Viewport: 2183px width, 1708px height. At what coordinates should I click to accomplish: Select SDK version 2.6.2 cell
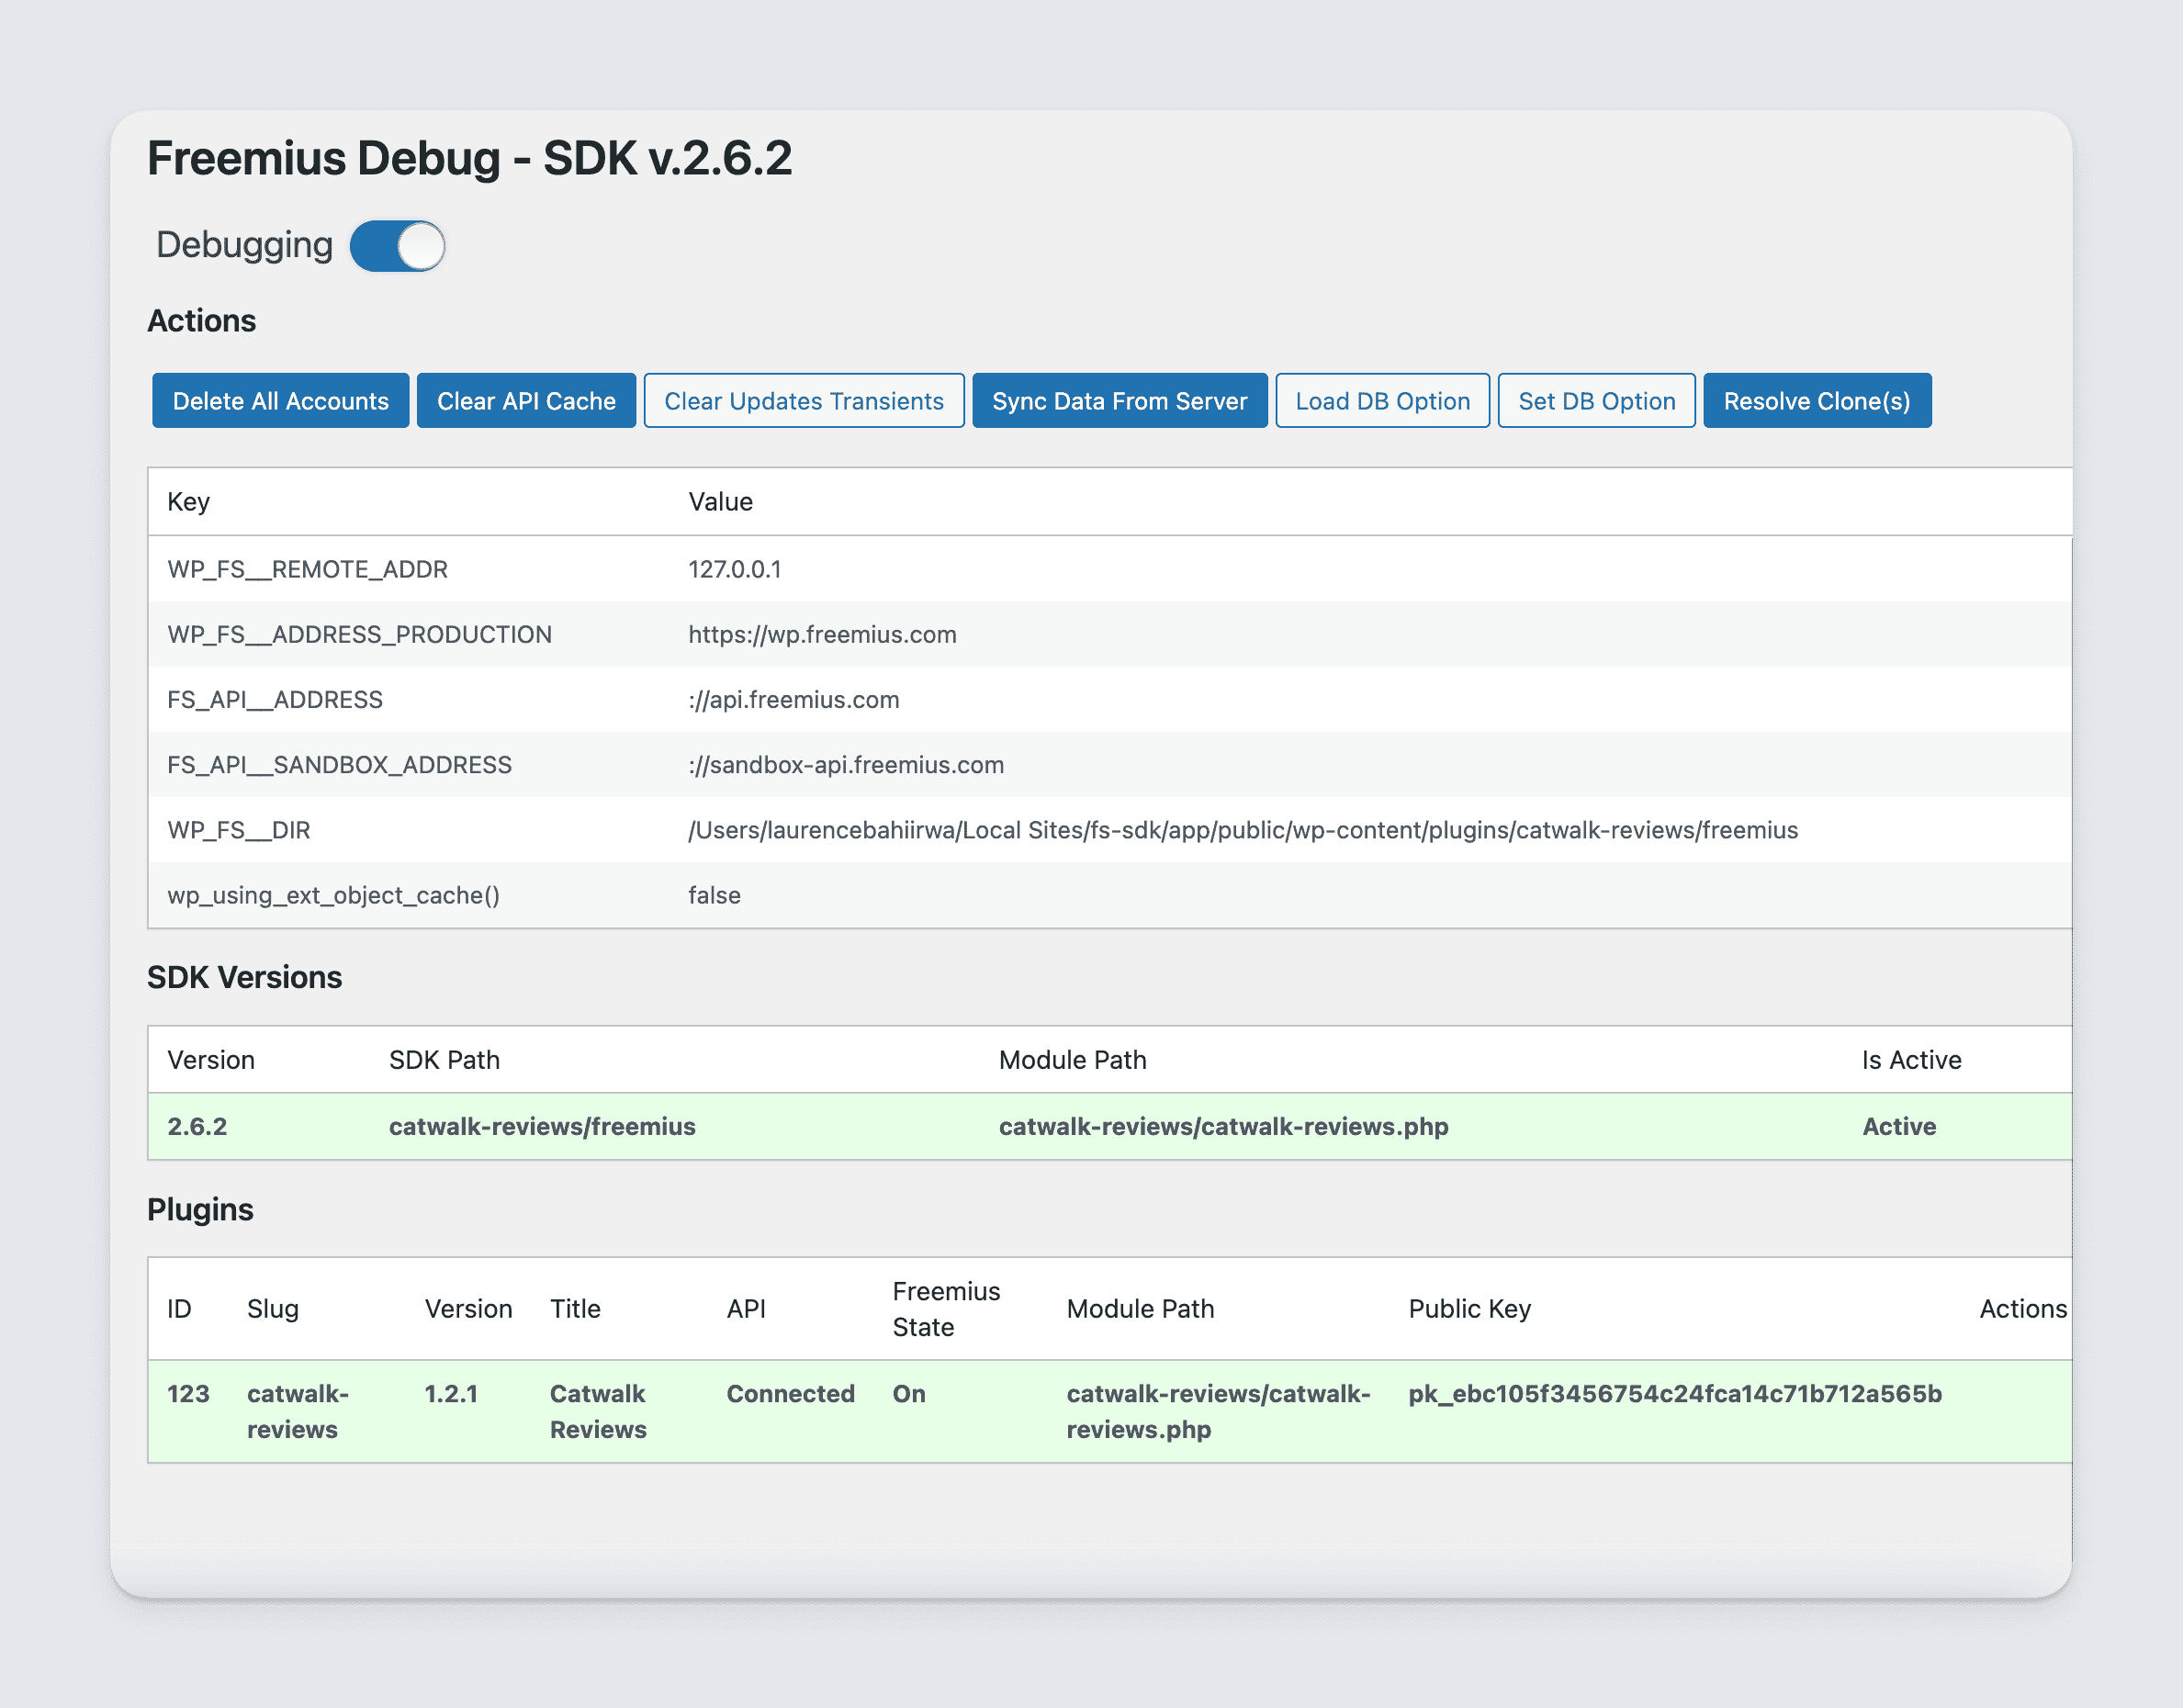click(197, 1126)
